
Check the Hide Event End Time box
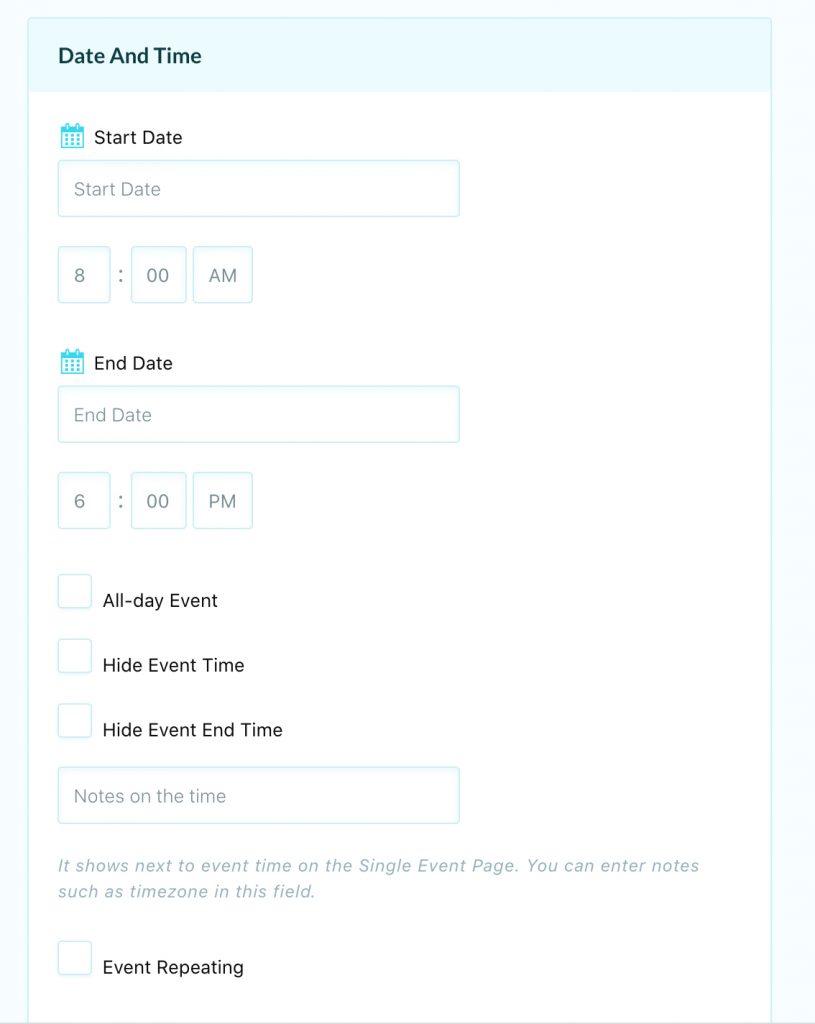pyautogui.click(x=74, y=721)
